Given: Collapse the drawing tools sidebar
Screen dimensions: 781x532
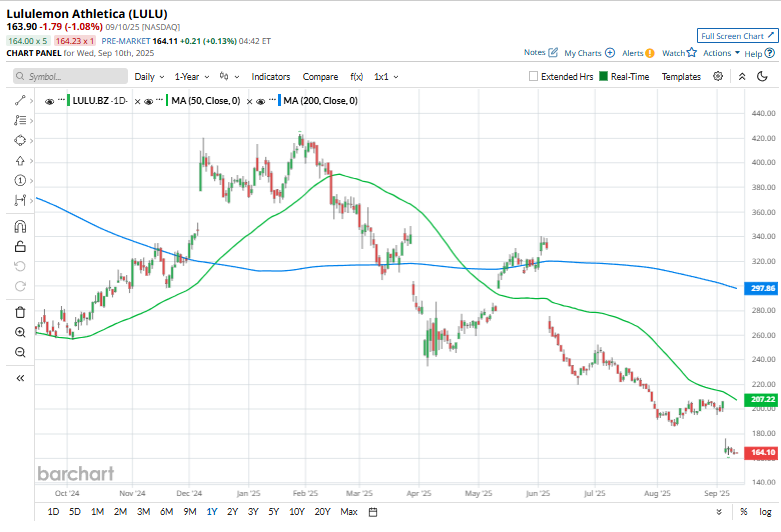Looking at the screenshot, I should pos(20,378).
